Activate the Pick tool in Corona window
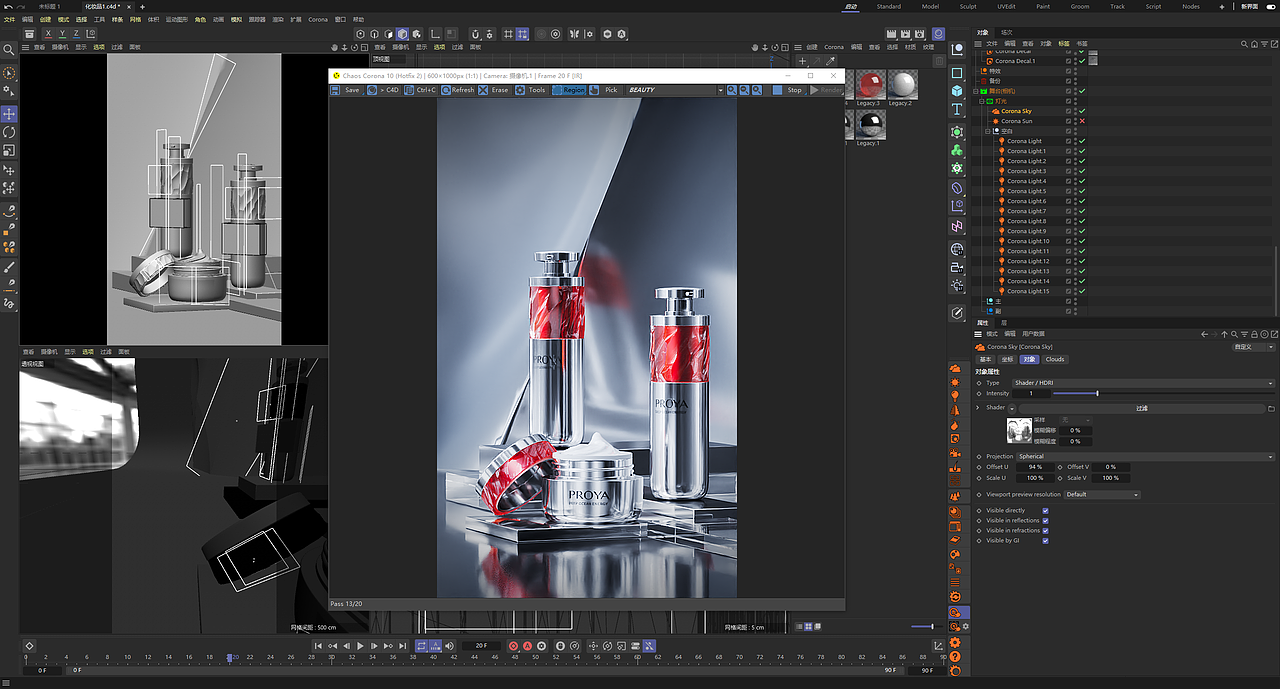The image size is (1280, 689). (604, 90)
